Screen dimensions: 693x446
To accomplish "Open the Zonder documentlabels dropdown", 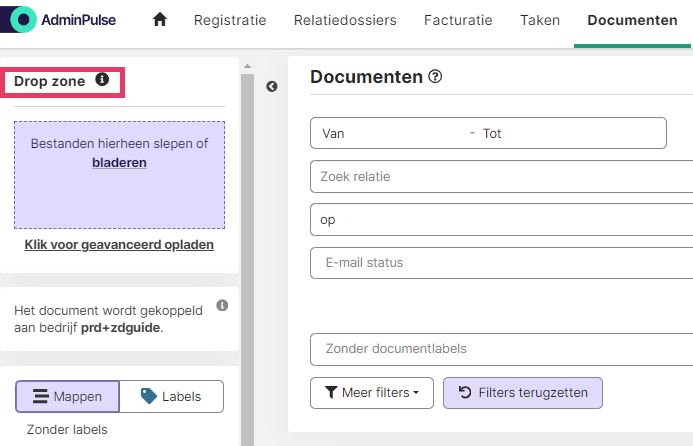I will tap(502, 349).
